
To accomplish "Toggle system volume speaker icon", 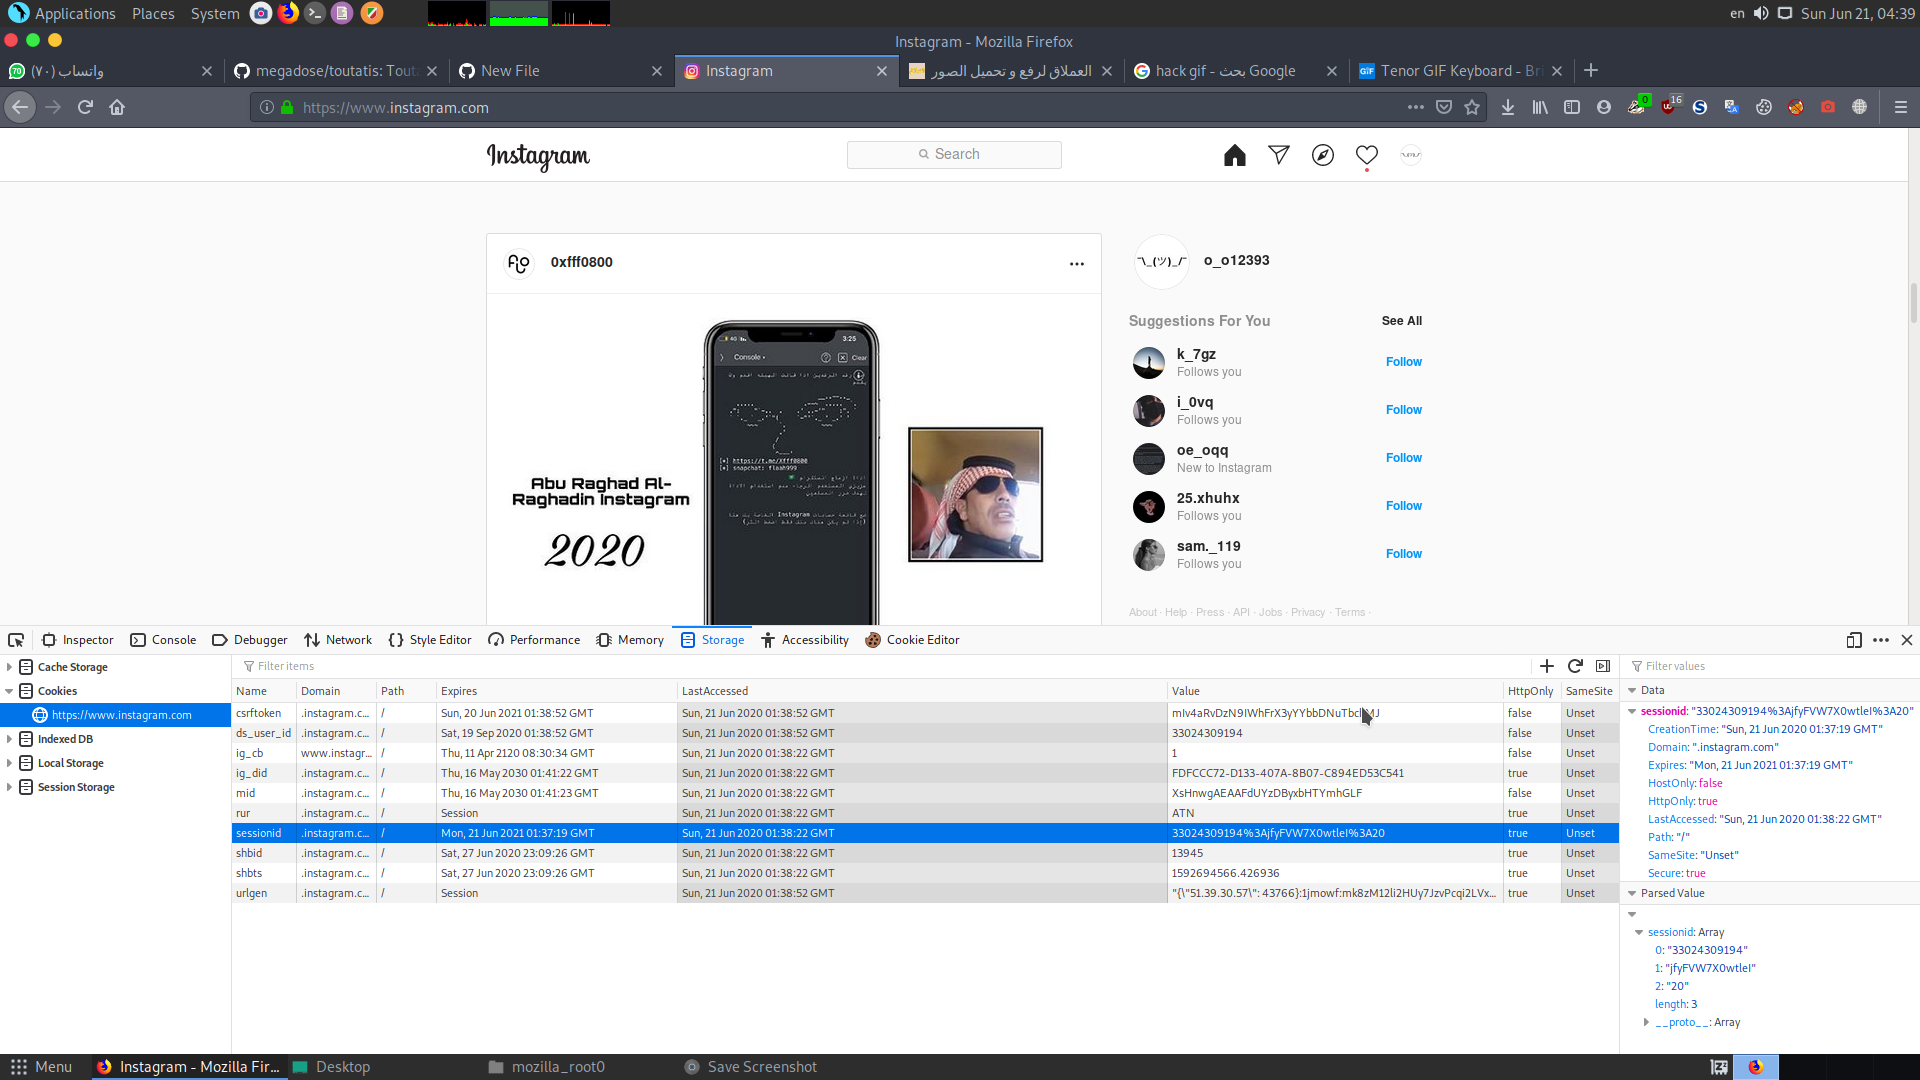I will pos(1761,13).
